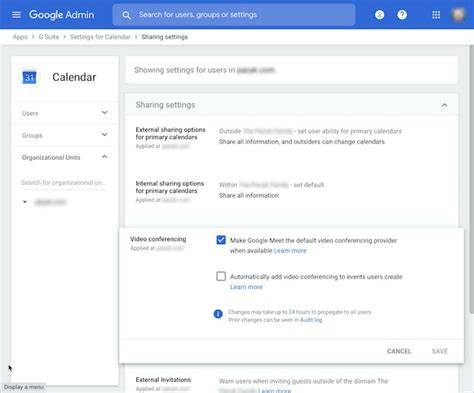Click the blue info icon

[x=218, y=314]
